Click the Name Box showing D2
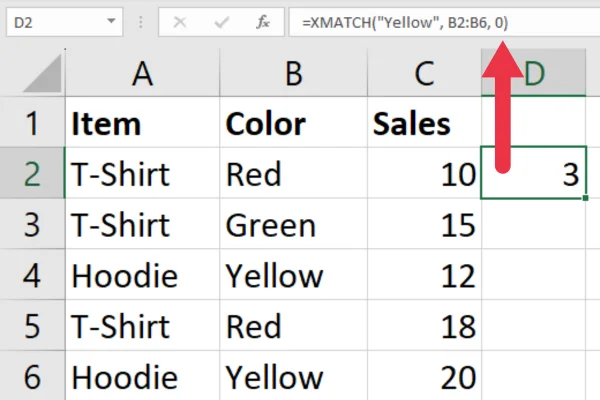Image resolution: width=600 pixels, height=400 pixels. click(x=64, y=22)
